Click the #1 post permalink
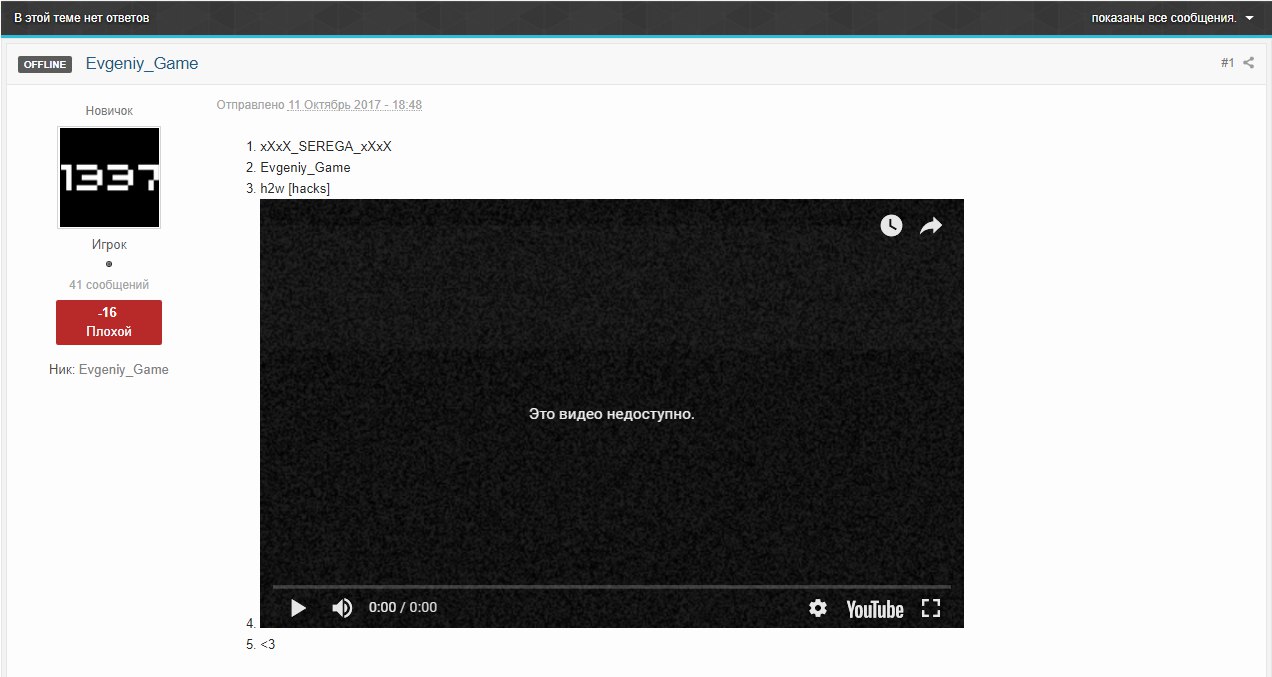 click(1227, 63)
